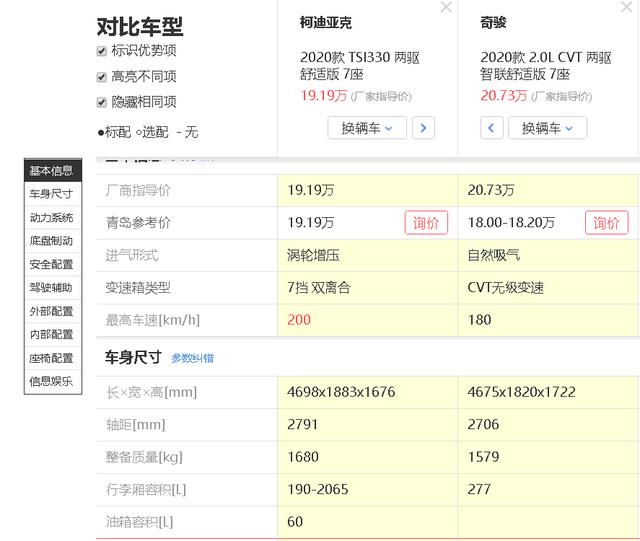Toggle the 隐藏相同项 checkbox
The height and width of the screenshot is (541, 640).
[102, 102]
